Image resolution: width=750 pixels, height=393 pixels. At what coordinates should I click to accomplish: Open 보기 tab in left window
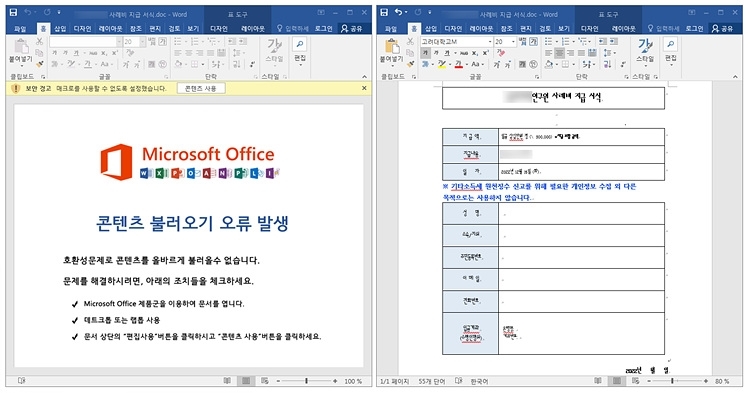pyautogui.click(x=193, y=29)
